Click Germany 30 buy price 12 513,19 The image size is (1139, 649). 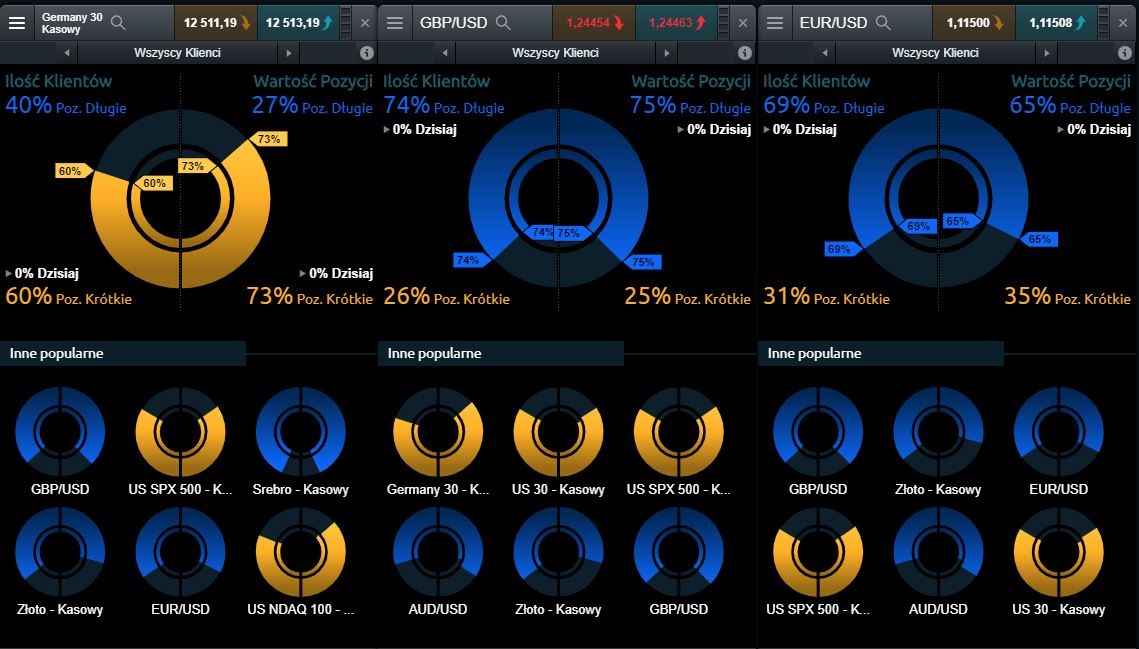point(299,22)
